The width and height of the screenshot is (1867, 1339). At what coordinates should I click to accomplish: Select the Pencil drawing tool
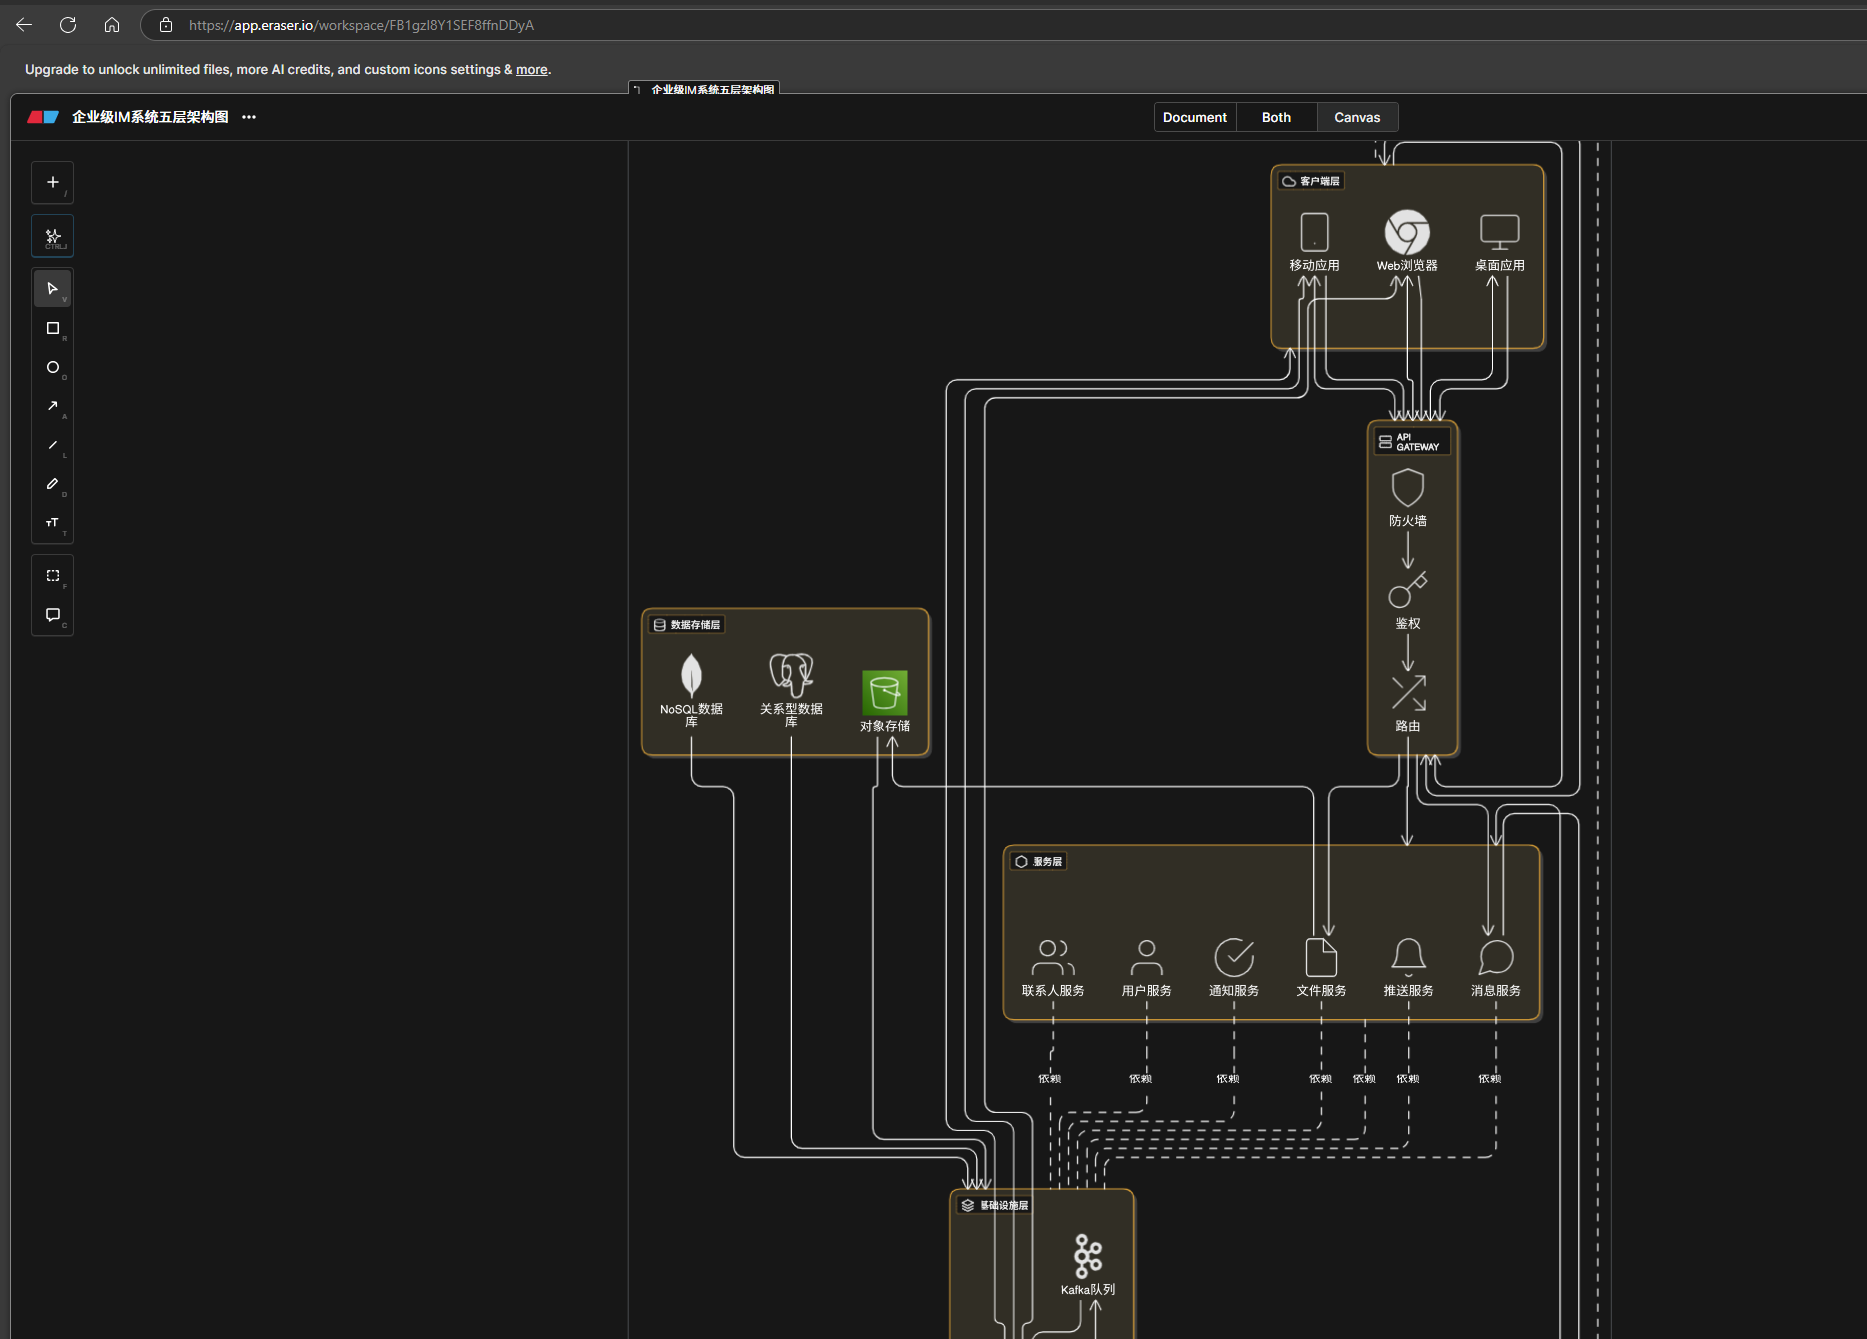click(x=53, y=484)
